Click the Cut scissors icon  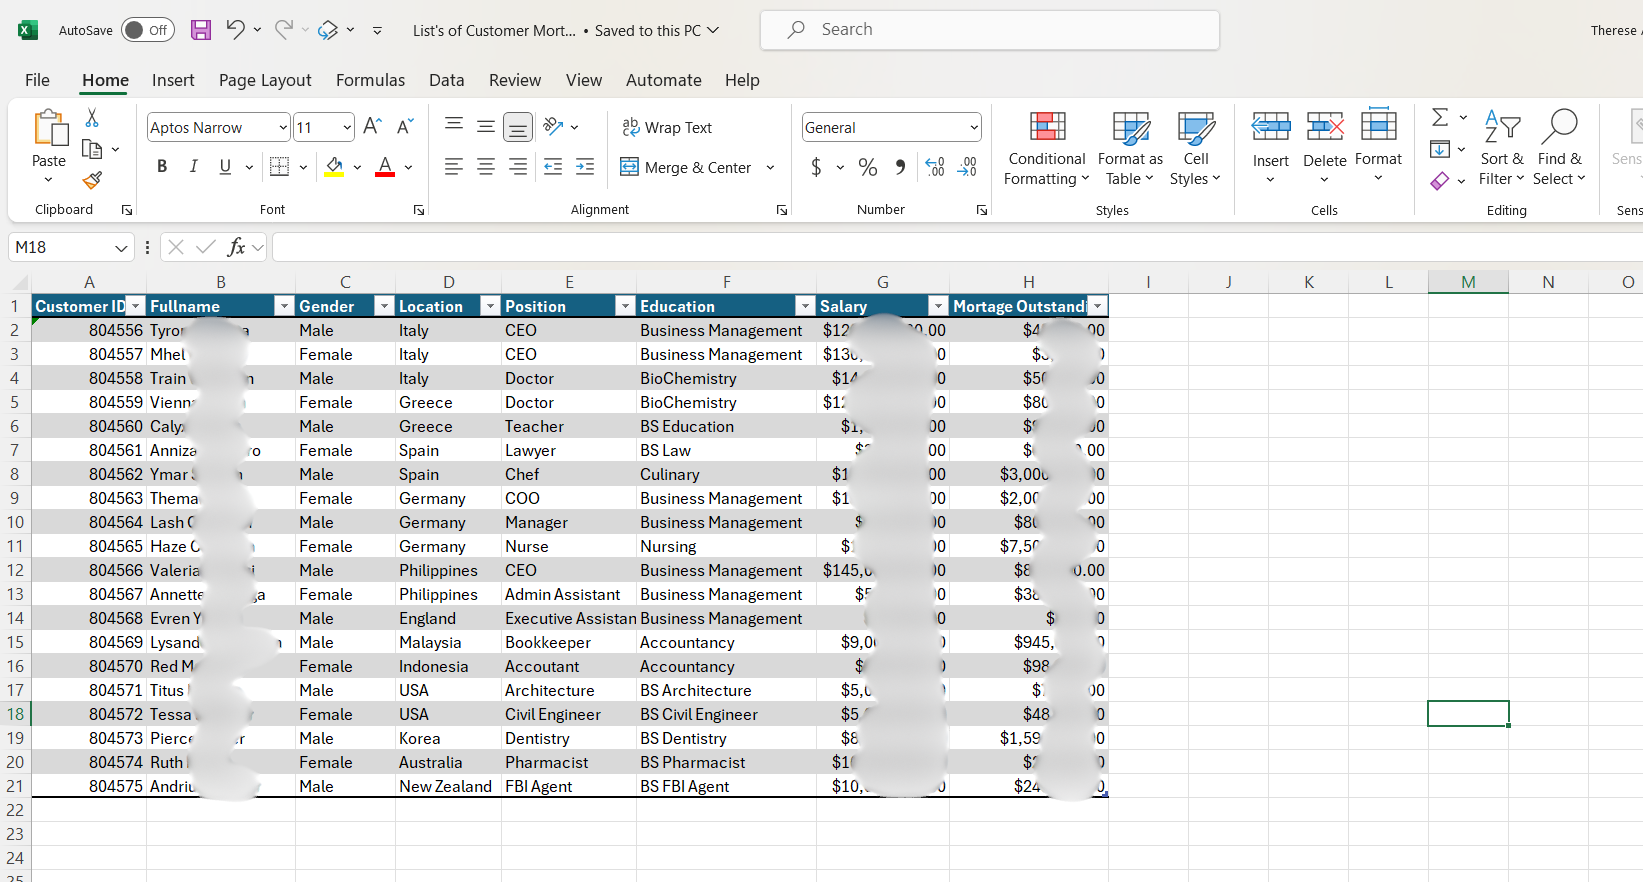(x=92, y=118)
